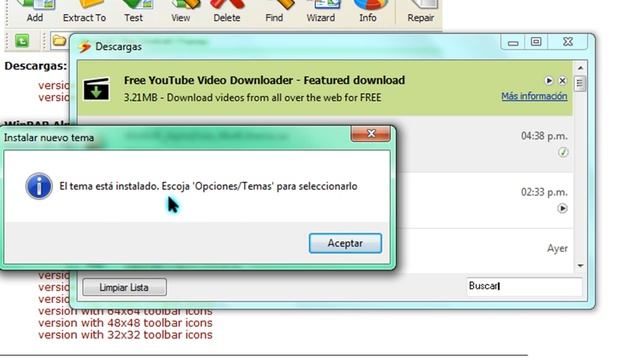Open the View toolbar button

tap(180, 11)
